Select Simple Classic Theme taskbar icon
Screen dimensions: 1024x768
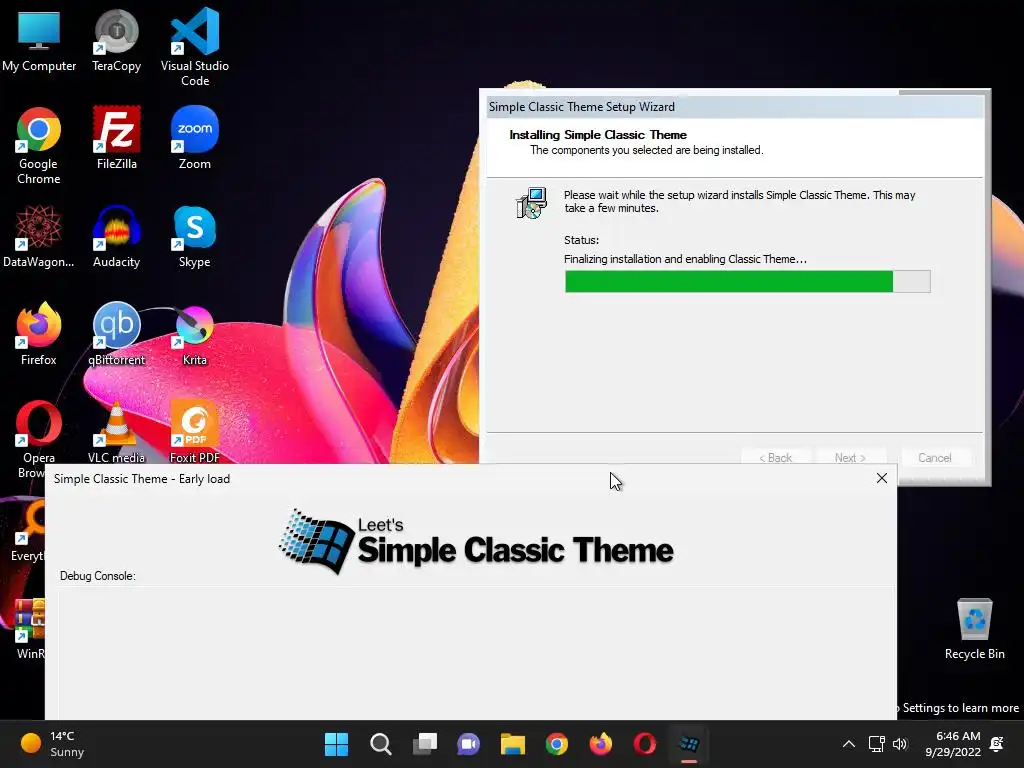click(689, 744)
